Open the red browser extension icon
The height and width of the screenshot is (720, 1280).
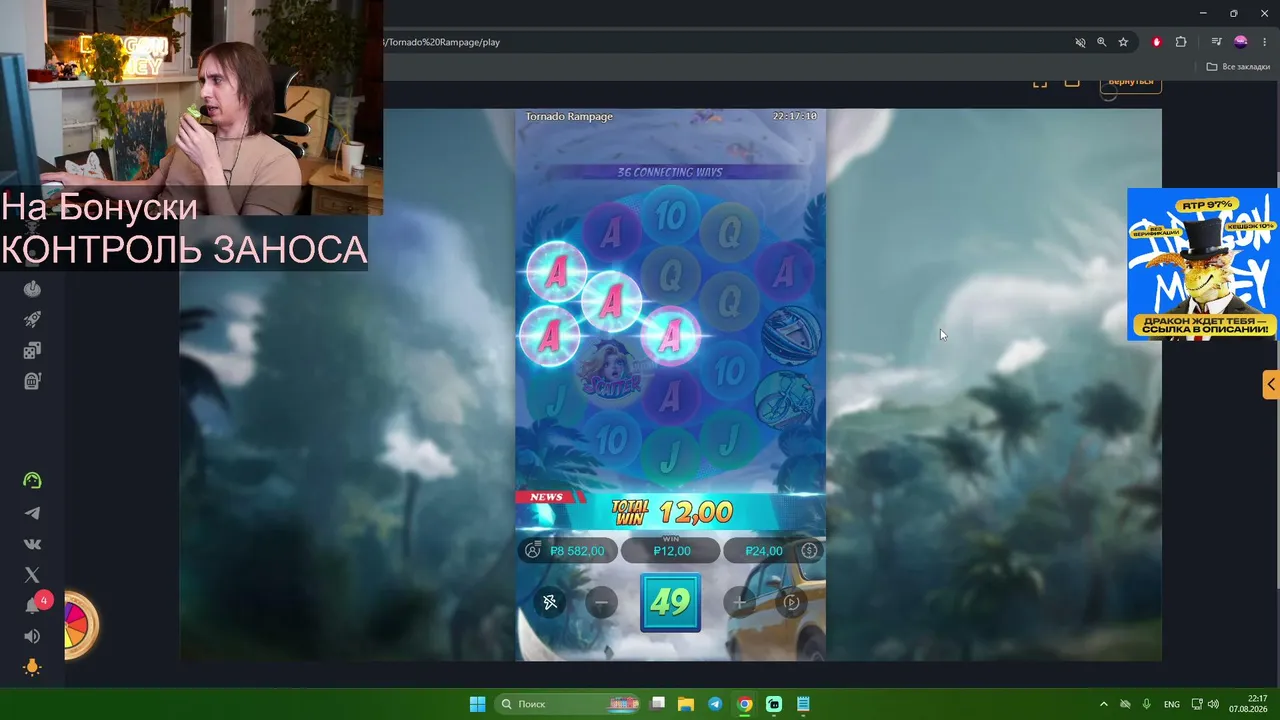(1157, 42)
